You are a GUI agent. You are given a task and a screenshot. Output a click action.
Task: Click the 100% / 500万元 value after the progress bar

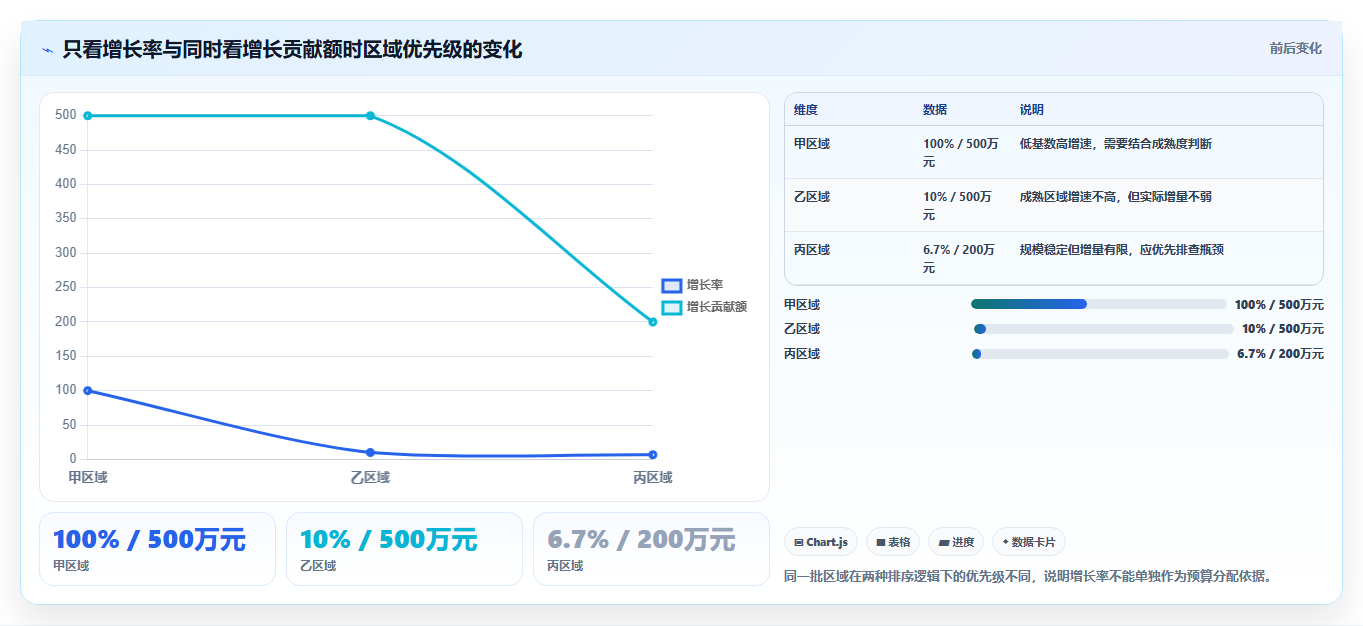(x=1279, y=305)
